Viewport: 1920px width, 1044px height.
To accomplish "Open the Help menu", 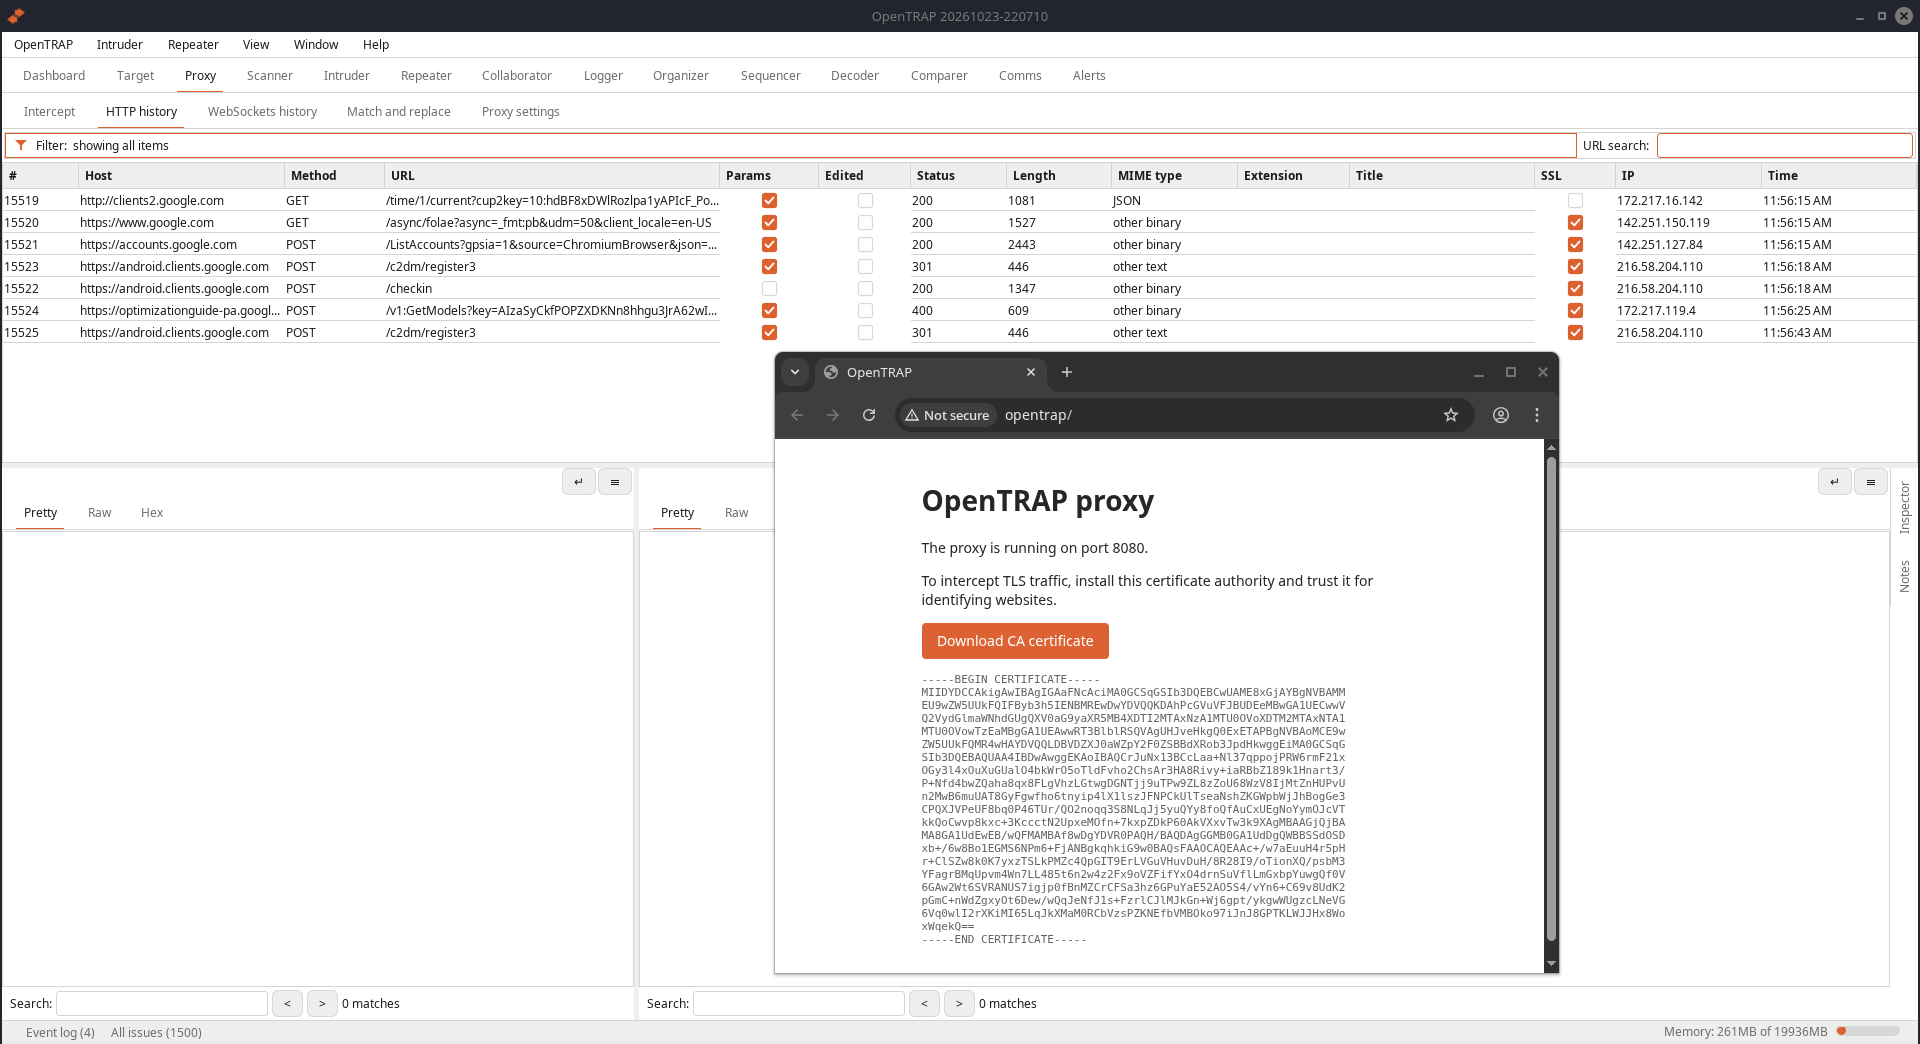I will click(376, 44).
